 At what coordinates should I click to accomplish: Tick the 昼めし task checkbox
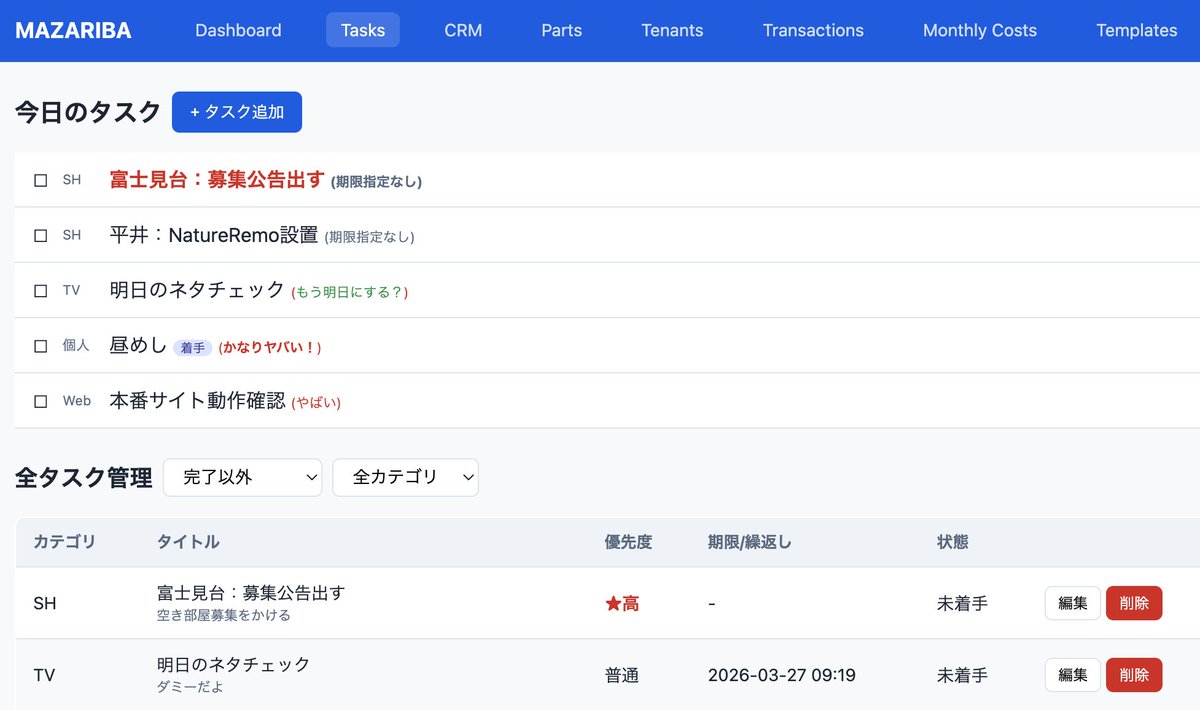(x=40, y=345)
